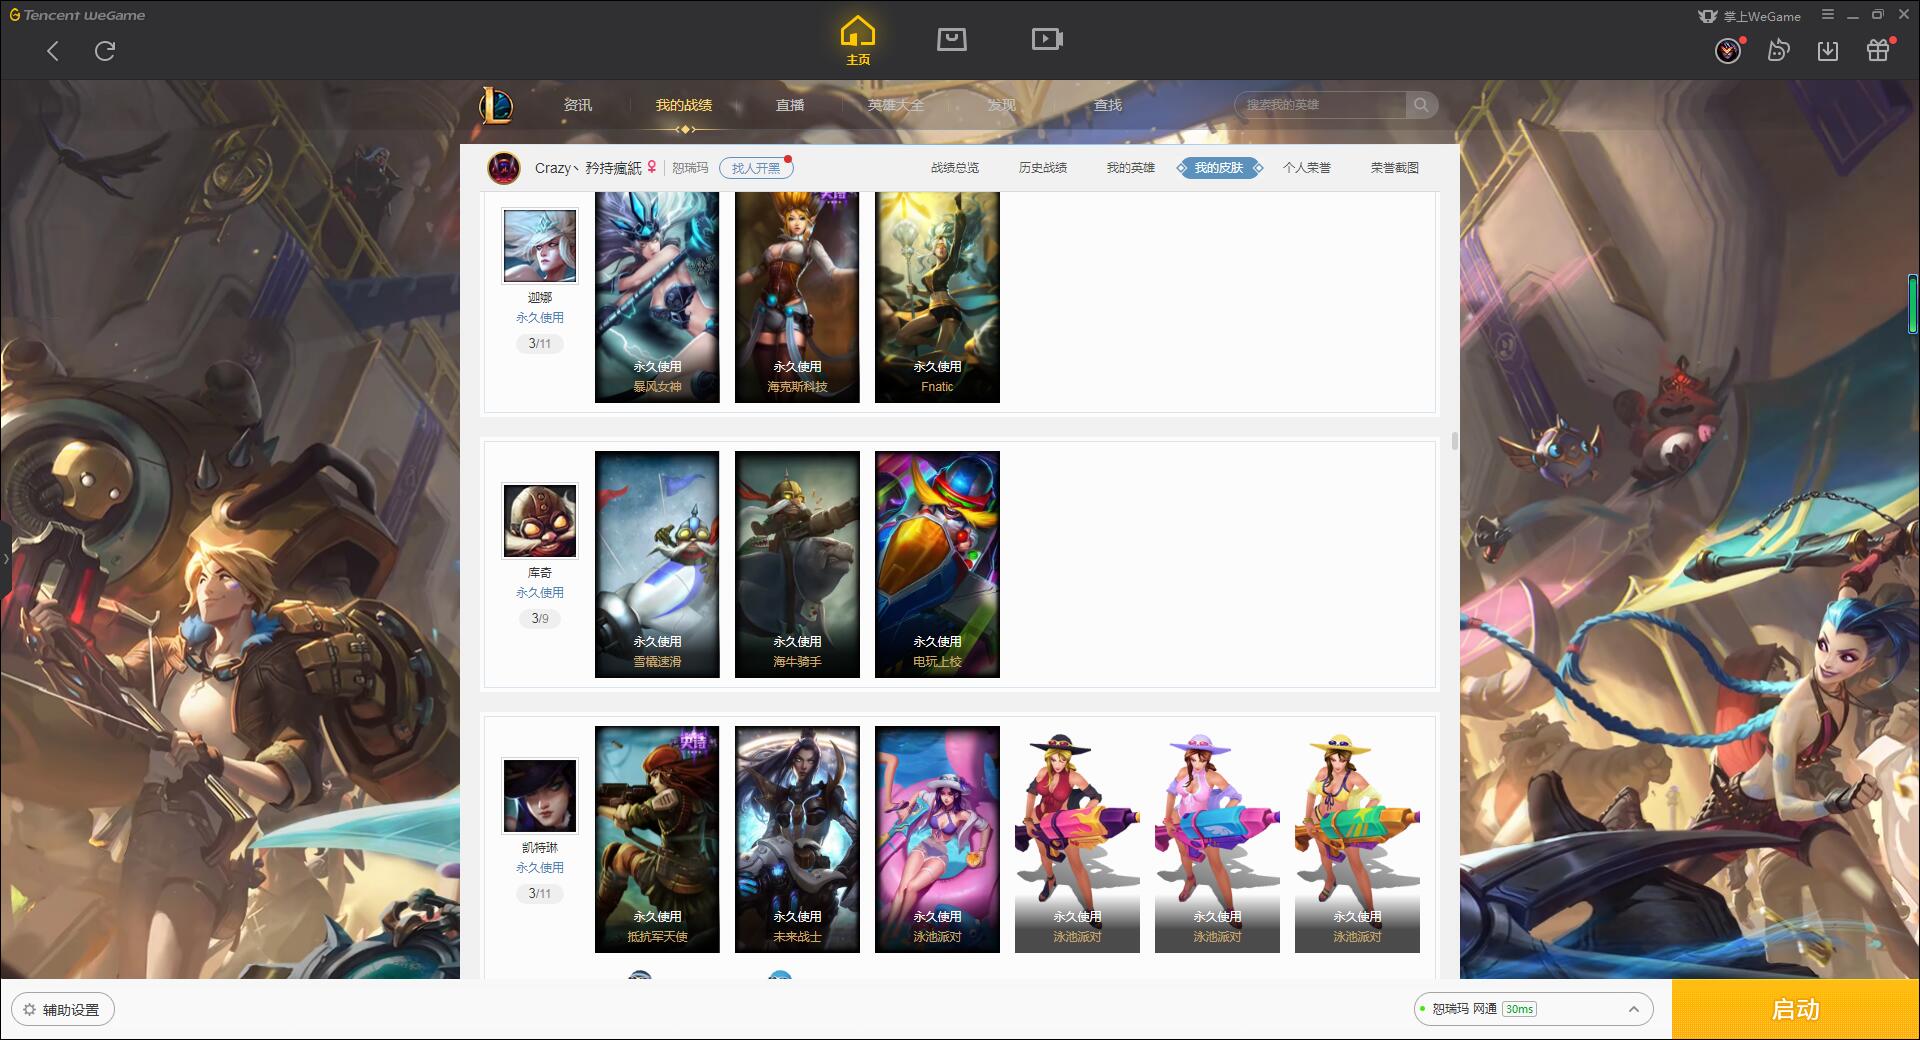1920x1040 pixels.
Task: Click the skin list scrollbar thumb
Action: tap(1454, 441)
